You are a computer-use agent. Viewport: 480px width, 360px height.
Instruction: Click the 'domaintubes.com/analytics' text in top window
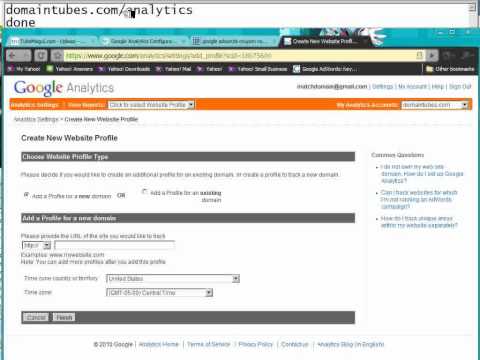point(99,10)
